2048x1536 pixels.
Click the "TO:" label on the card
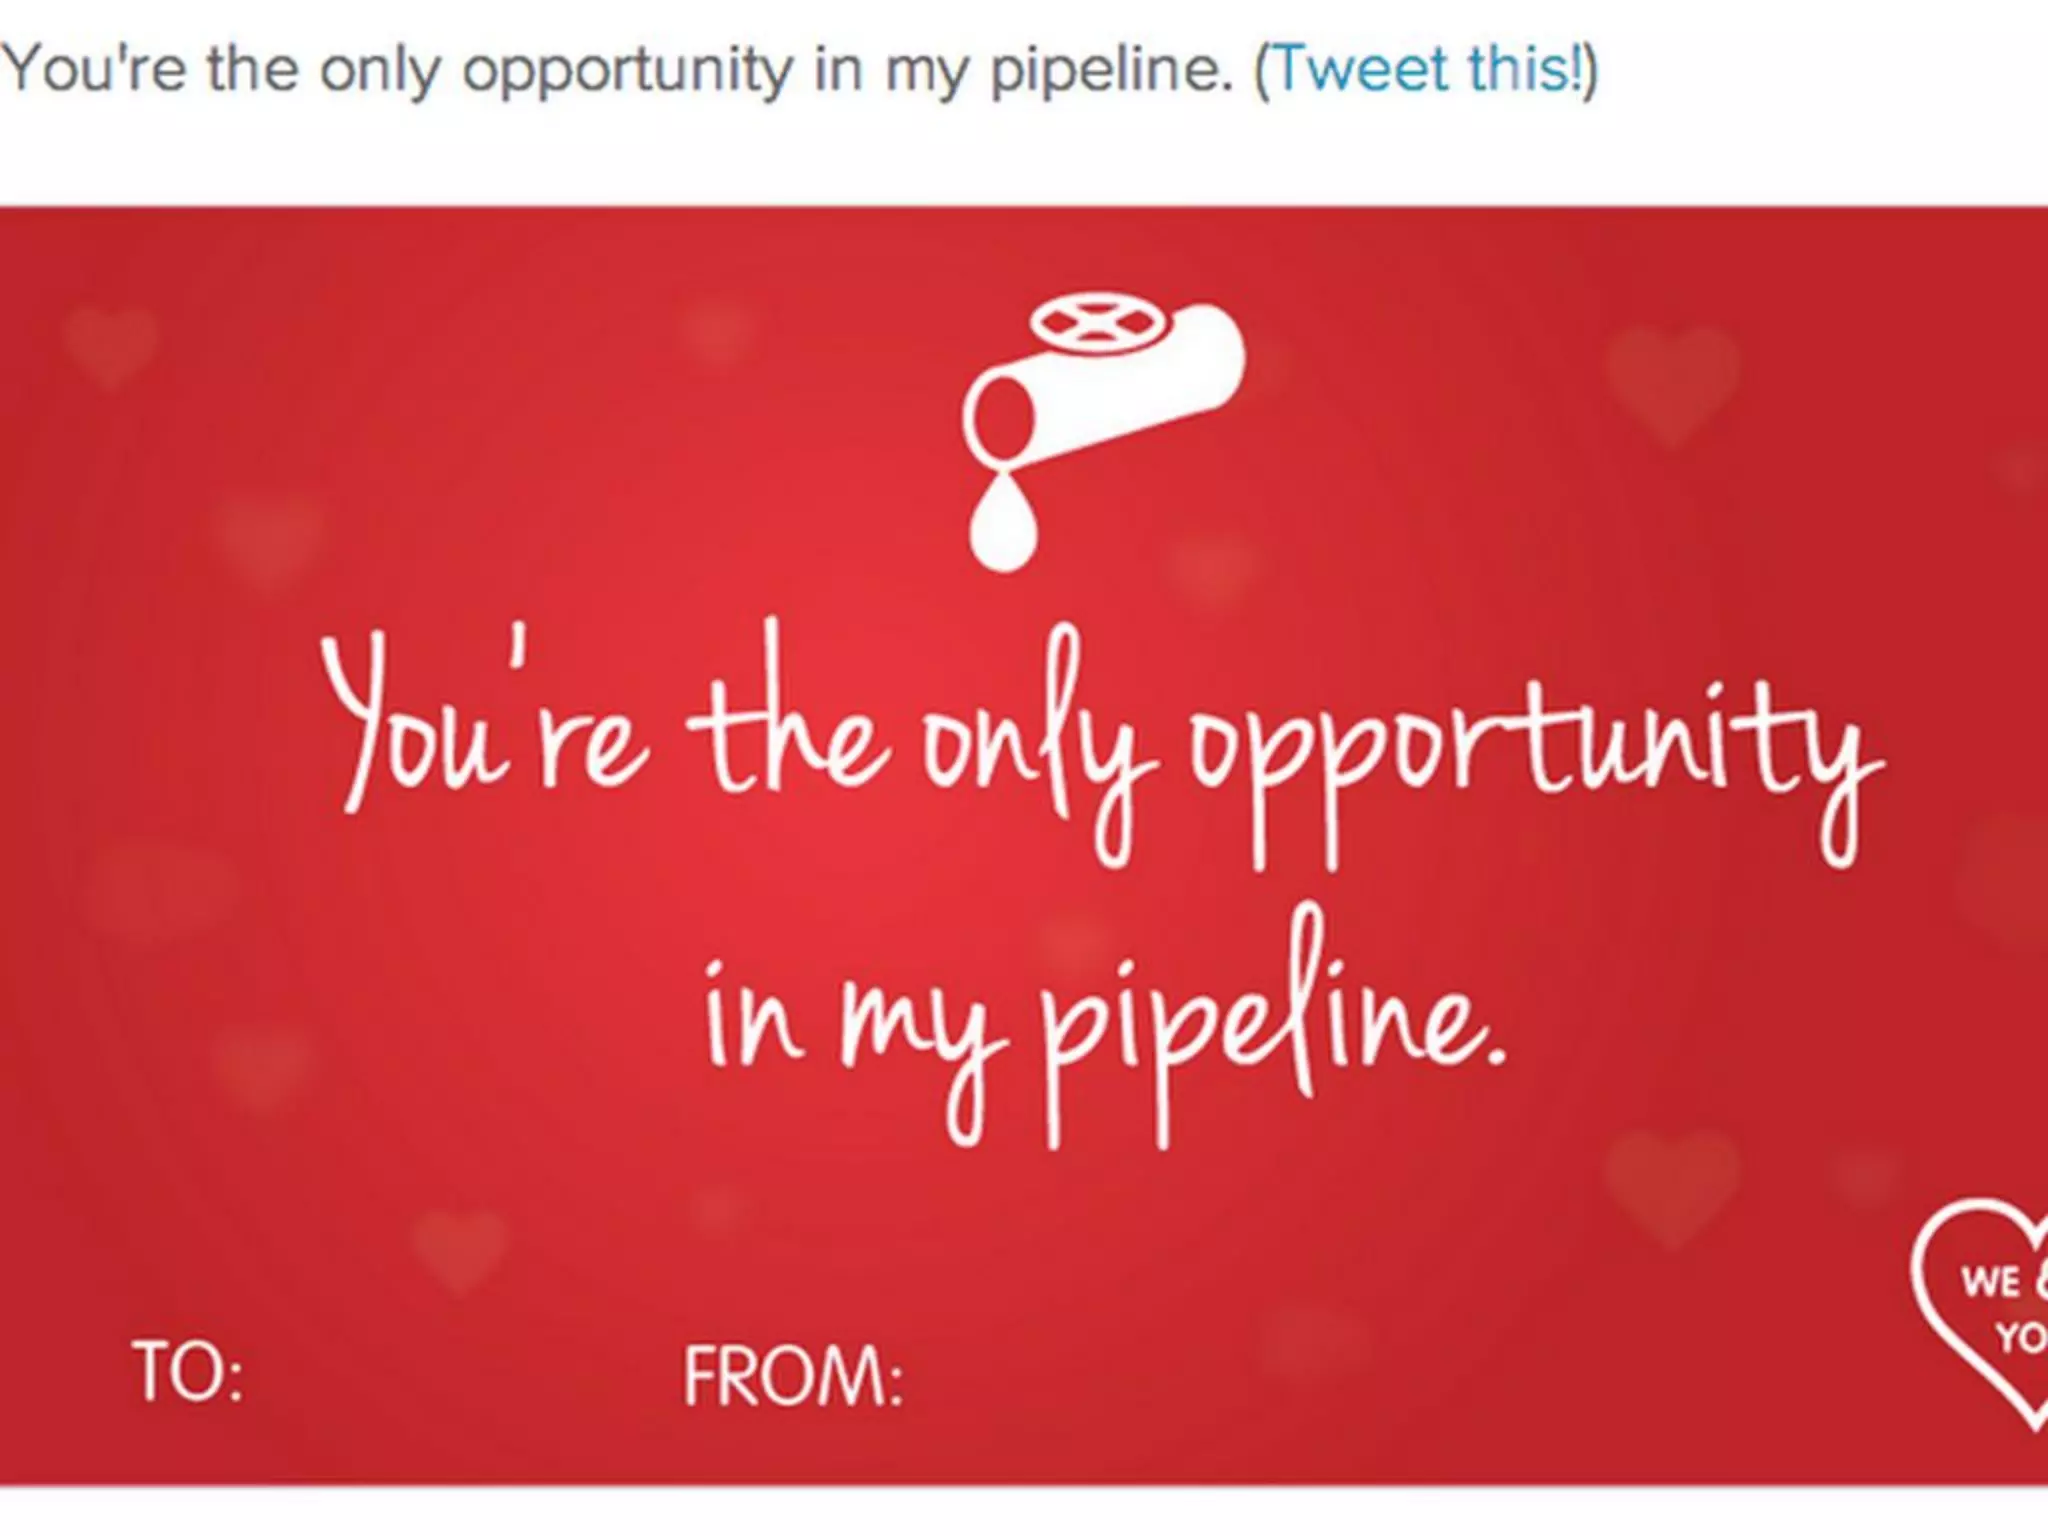187,1373
